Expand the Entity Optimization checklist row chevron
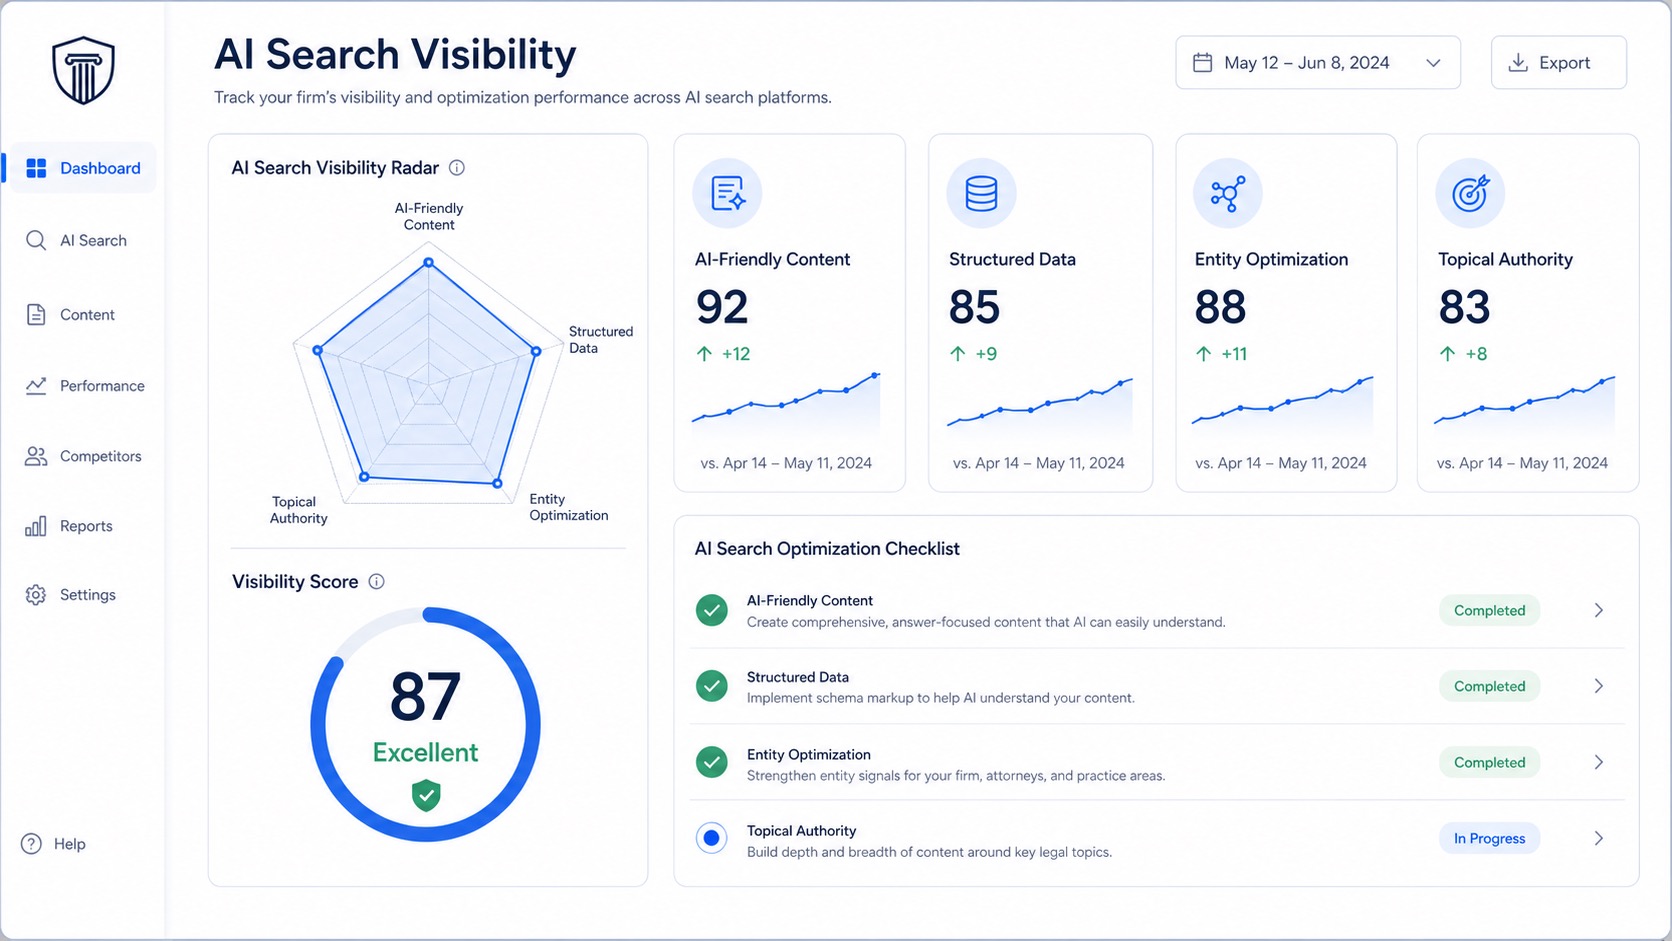Viewport: 1672px width, 941px height. (1599, 762)
